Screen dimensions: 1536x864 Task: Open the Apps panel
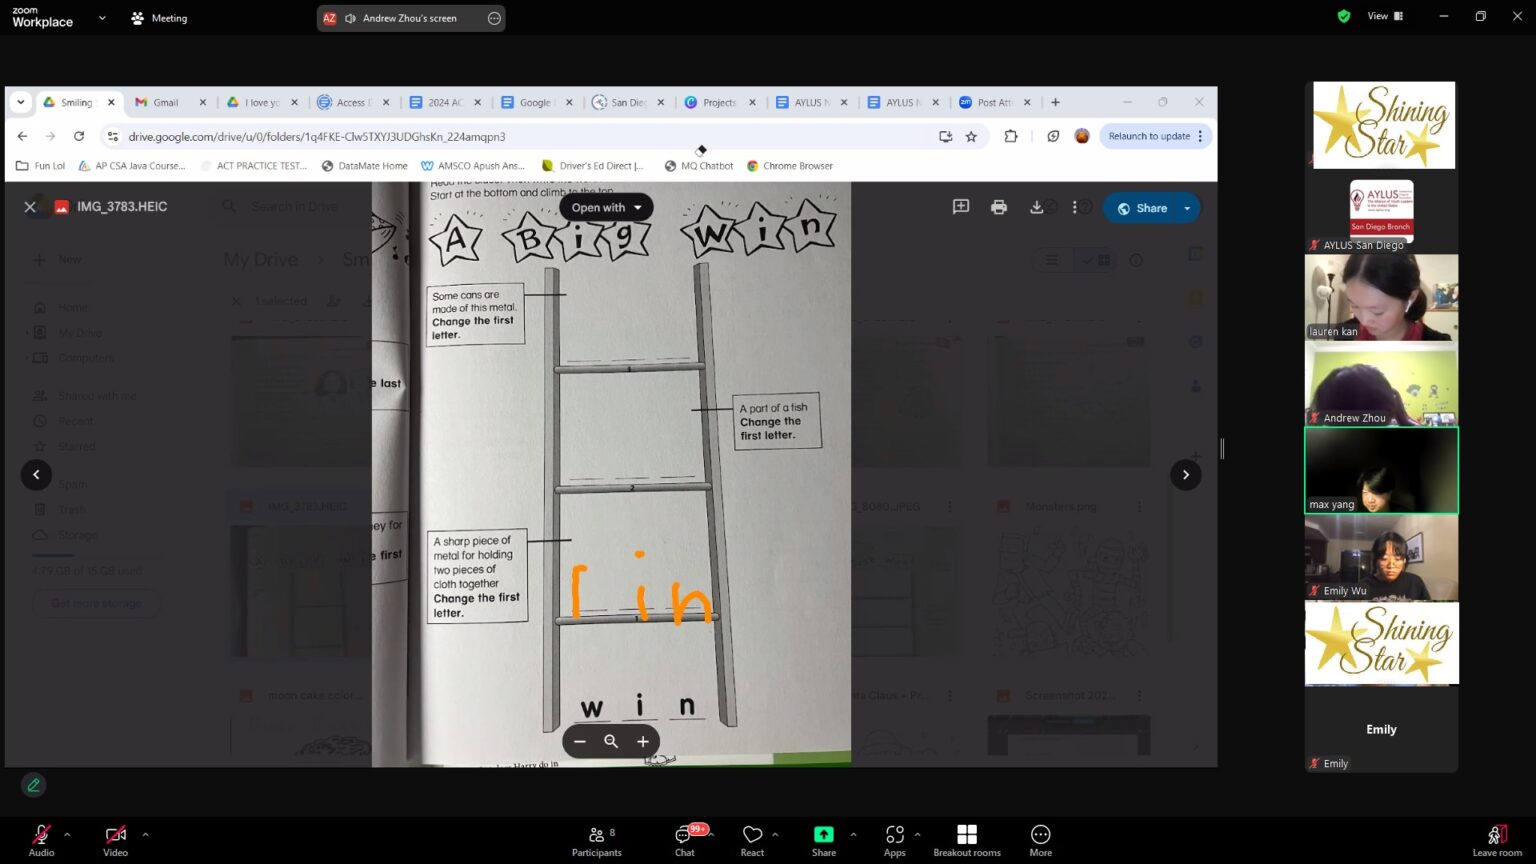[x=895, y=841]
